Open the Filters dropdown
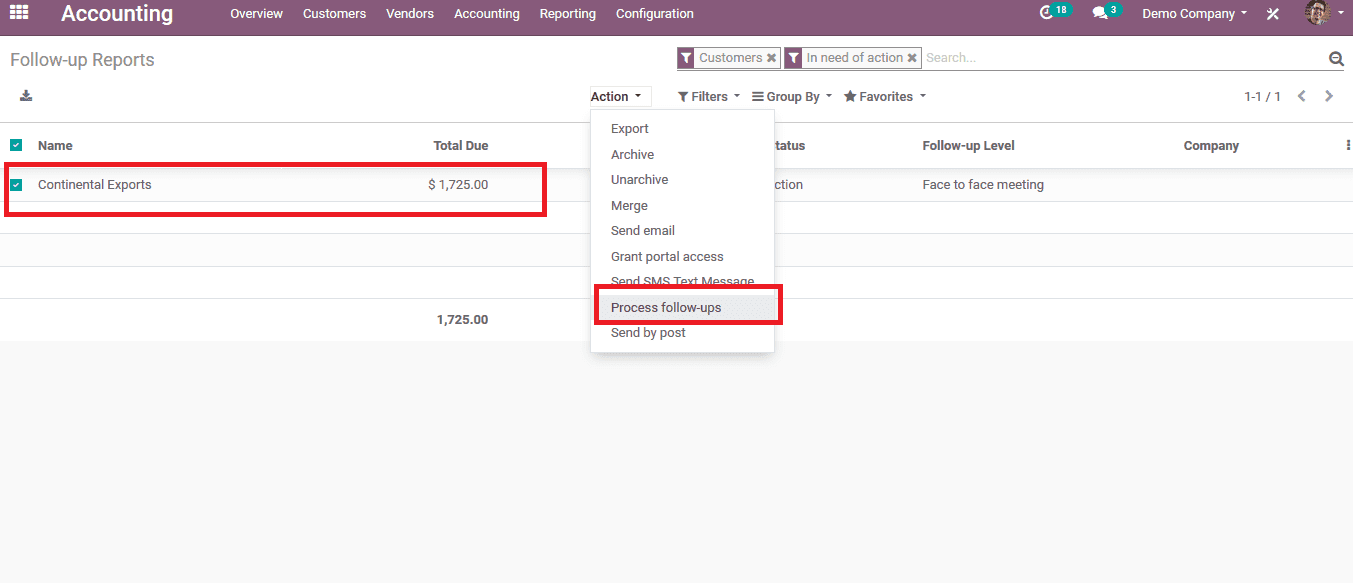1353x583 pixels. tap(709, 97)
